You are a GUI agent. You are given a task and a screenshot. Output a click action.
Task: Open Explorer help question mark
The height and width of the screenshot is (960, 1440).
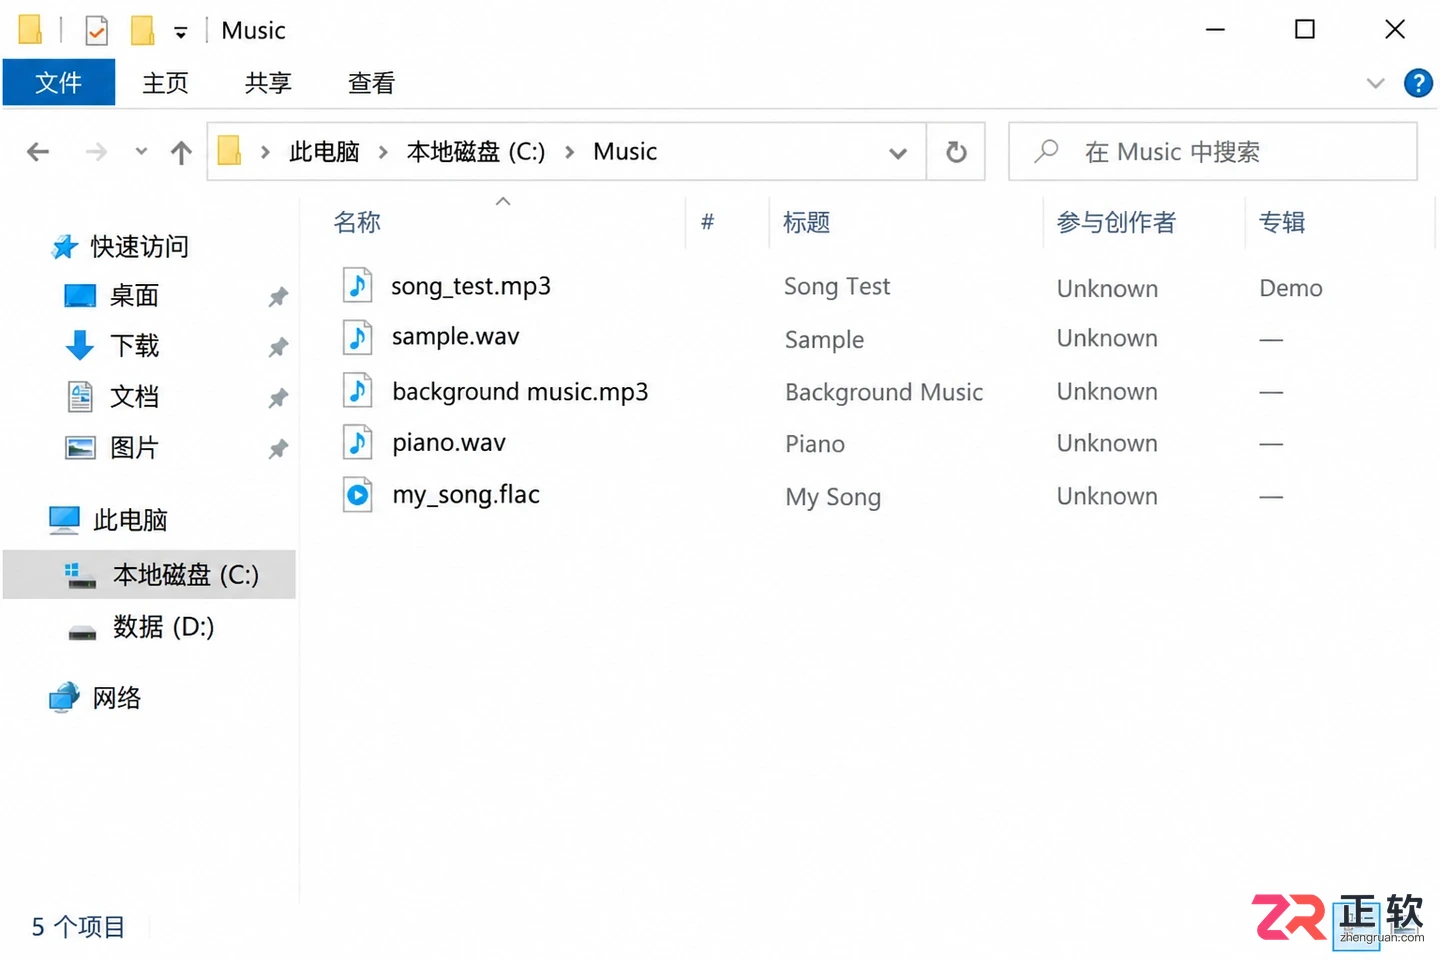point(1418,83)
